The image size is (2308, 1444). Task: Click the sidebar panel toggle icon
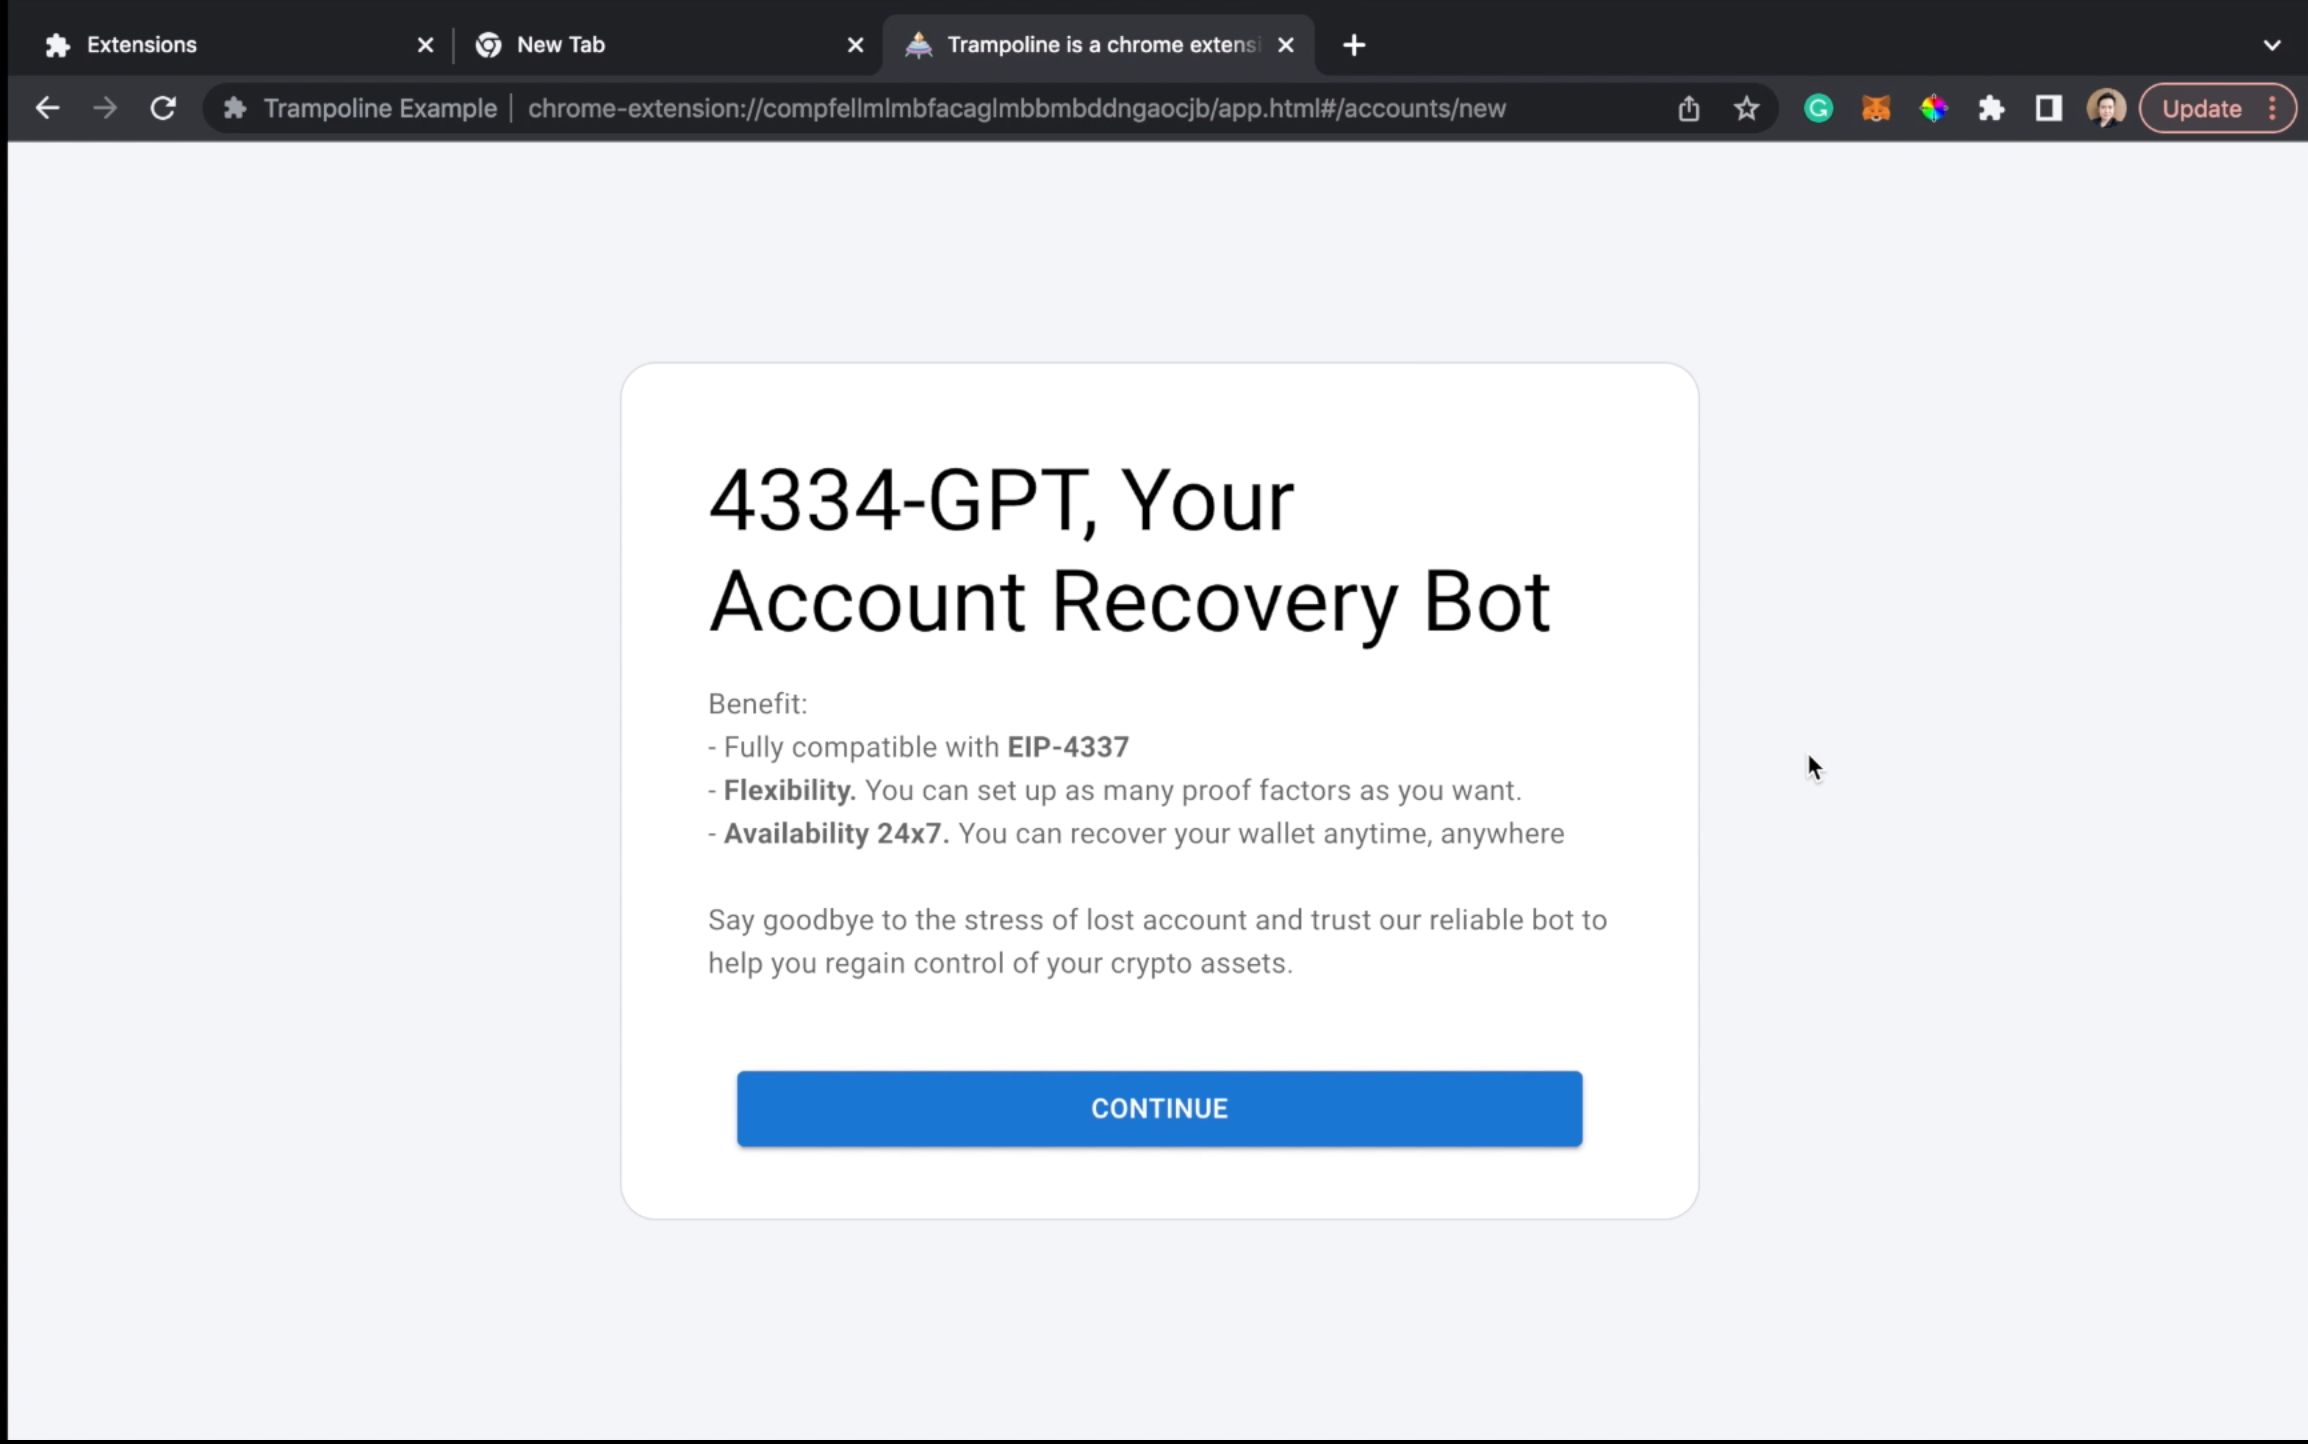(x=2047, y=108)
